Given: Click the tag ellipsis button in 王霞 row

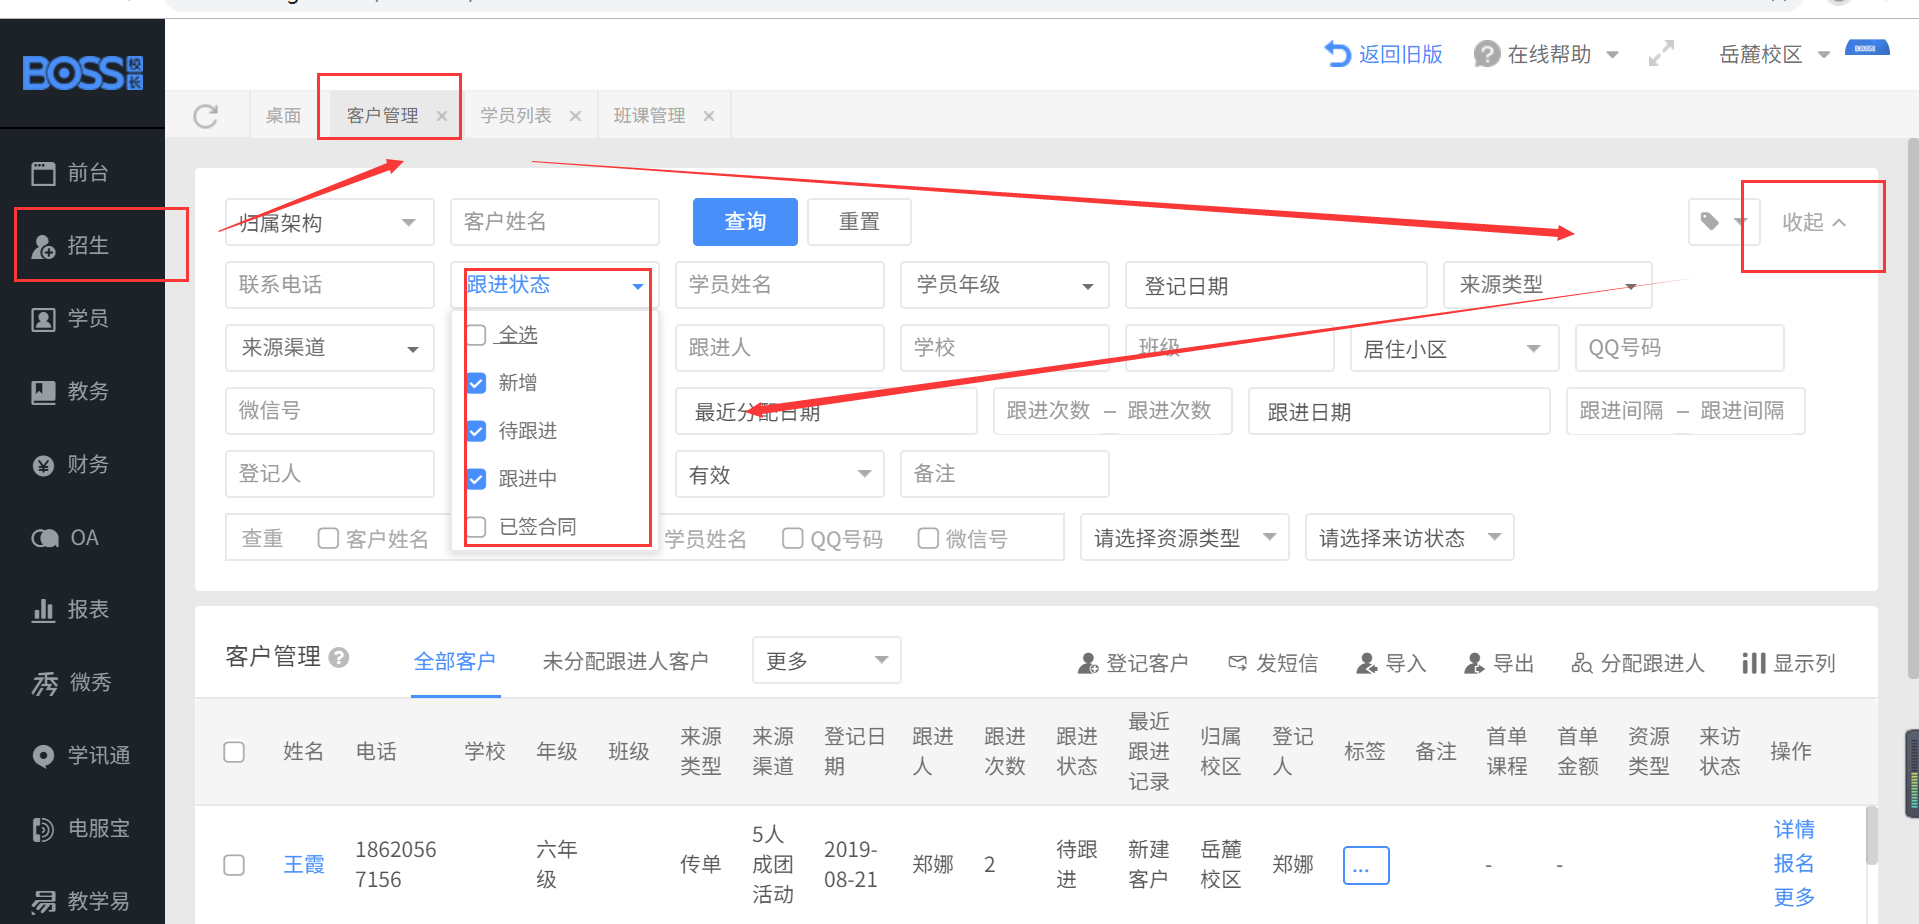Looking at the screenshot, I should click(1366, 865).
